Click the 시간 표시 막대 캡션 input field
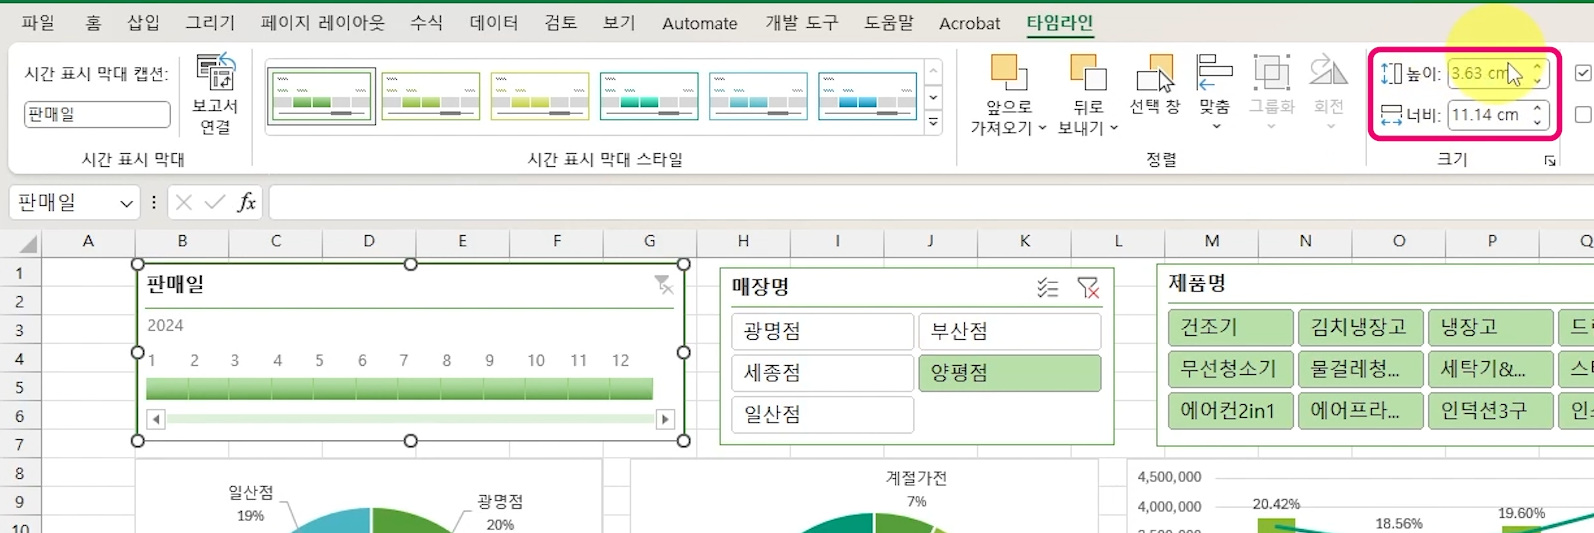 [x=97, y=114]
